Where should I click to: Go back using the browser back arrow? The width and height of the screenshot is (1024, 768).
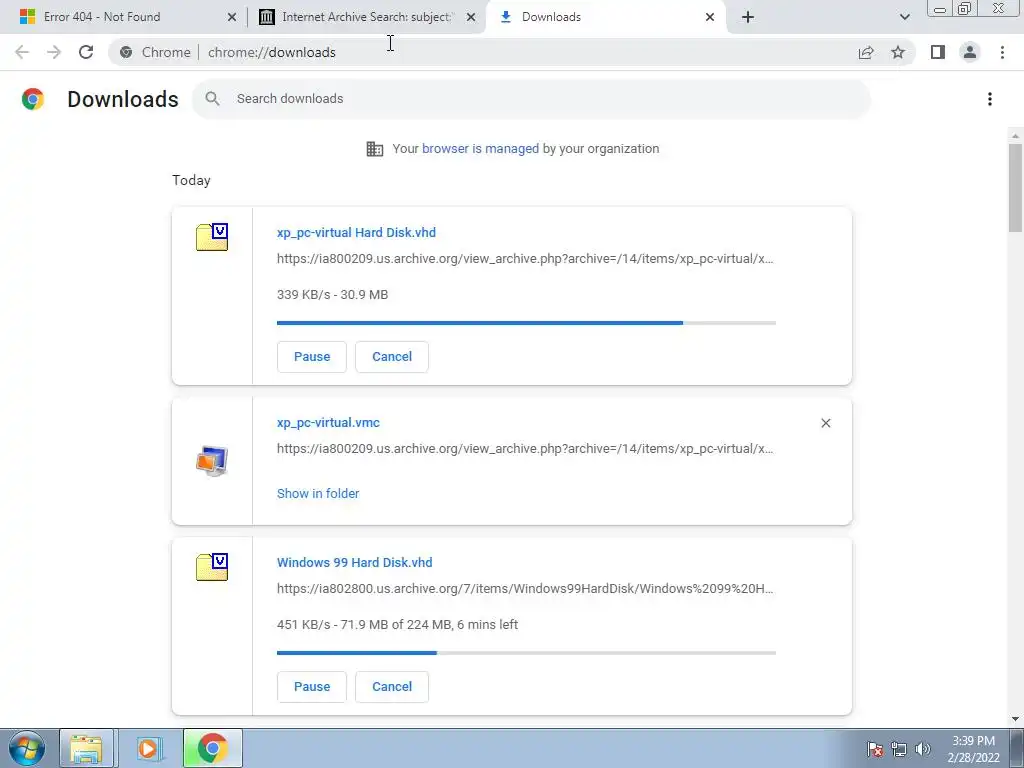(22, 52)
